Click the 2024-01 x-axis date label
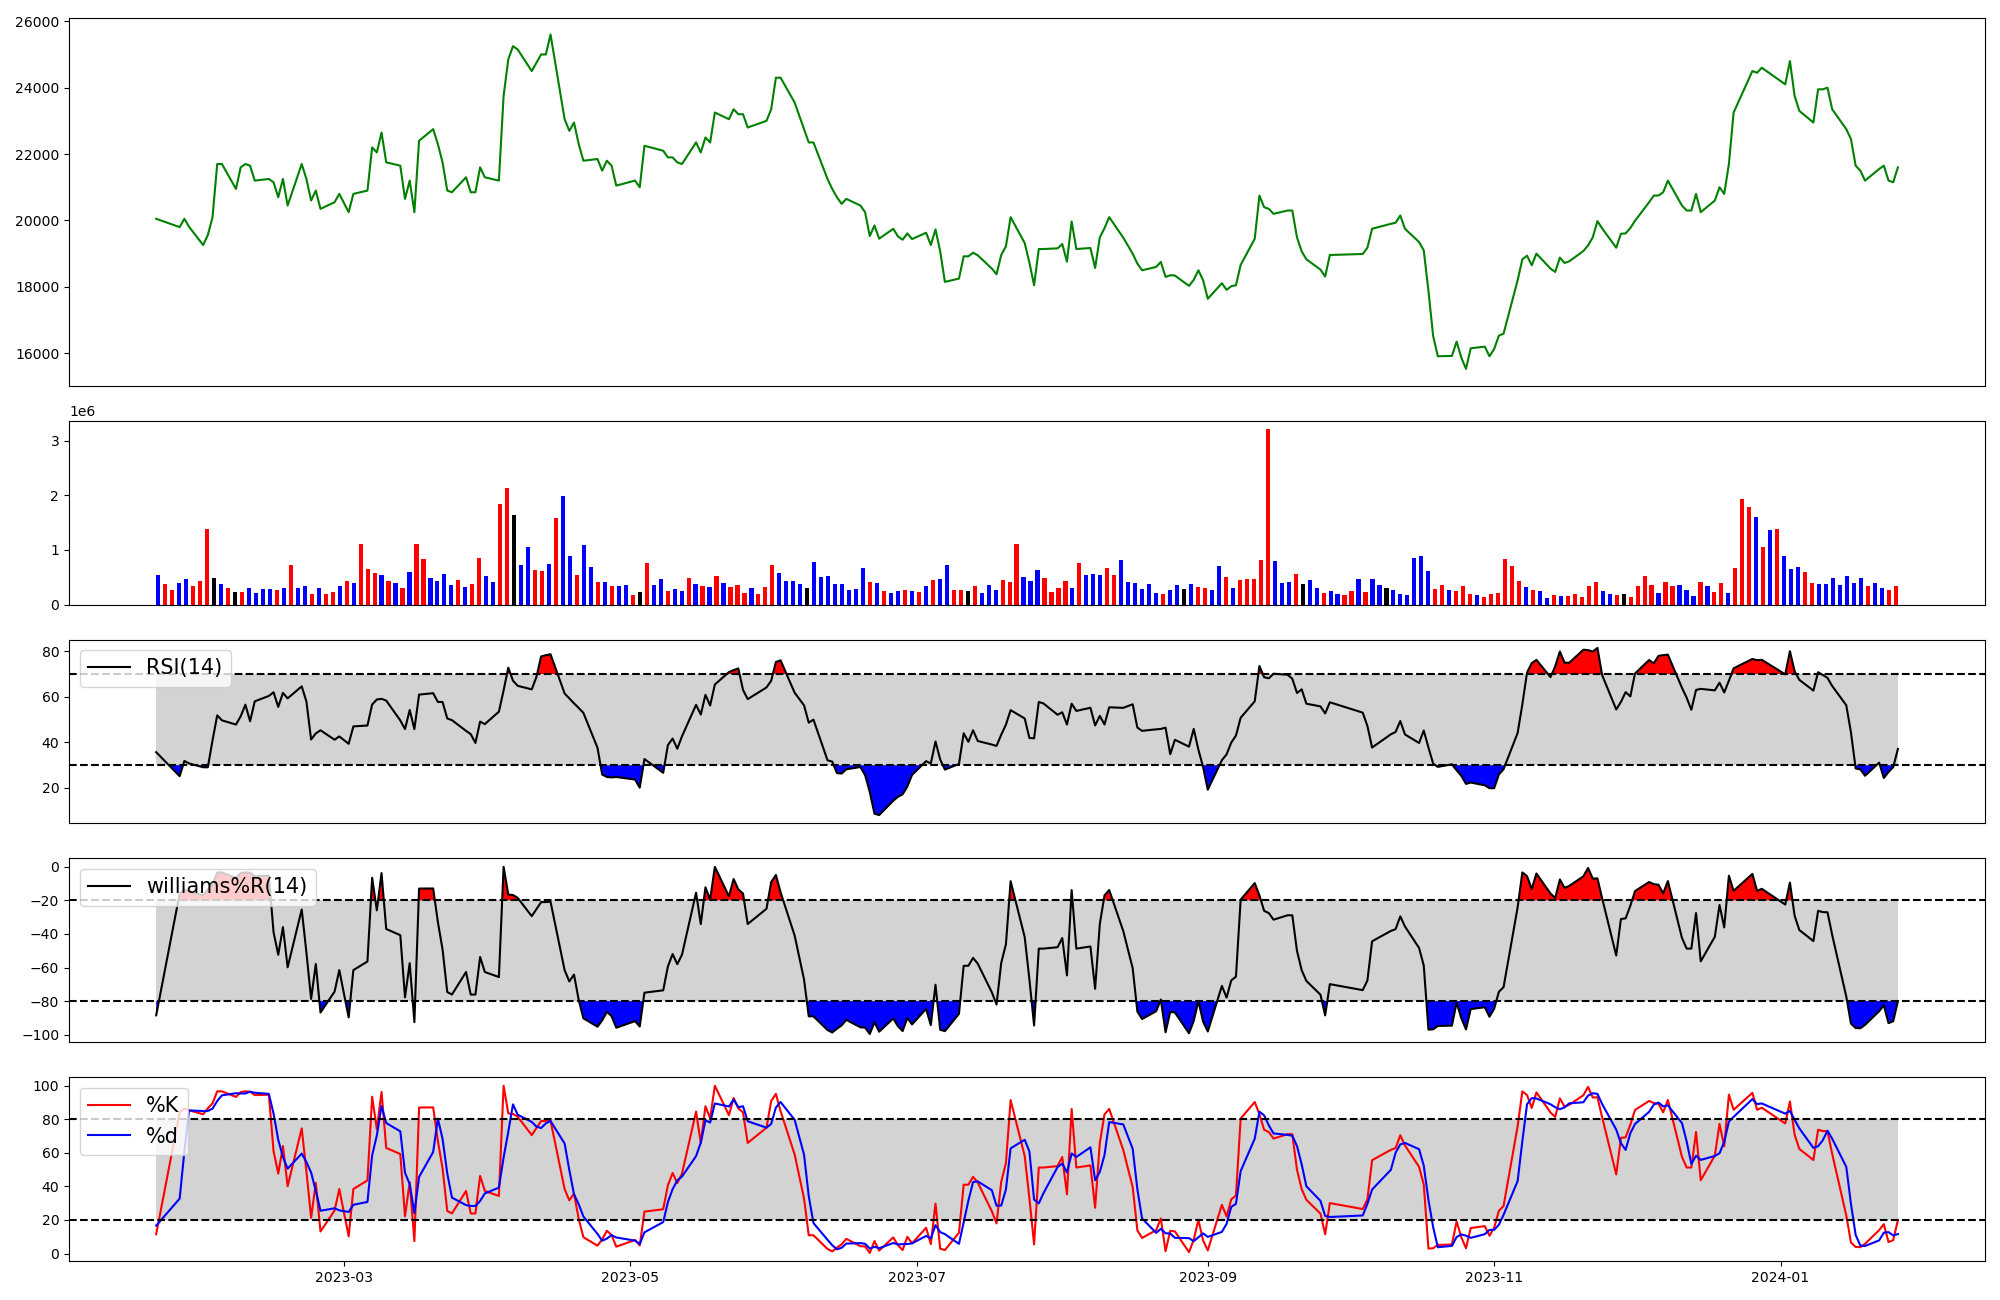Screen dimensions: 2000x1300 tap(1781, 1277)
